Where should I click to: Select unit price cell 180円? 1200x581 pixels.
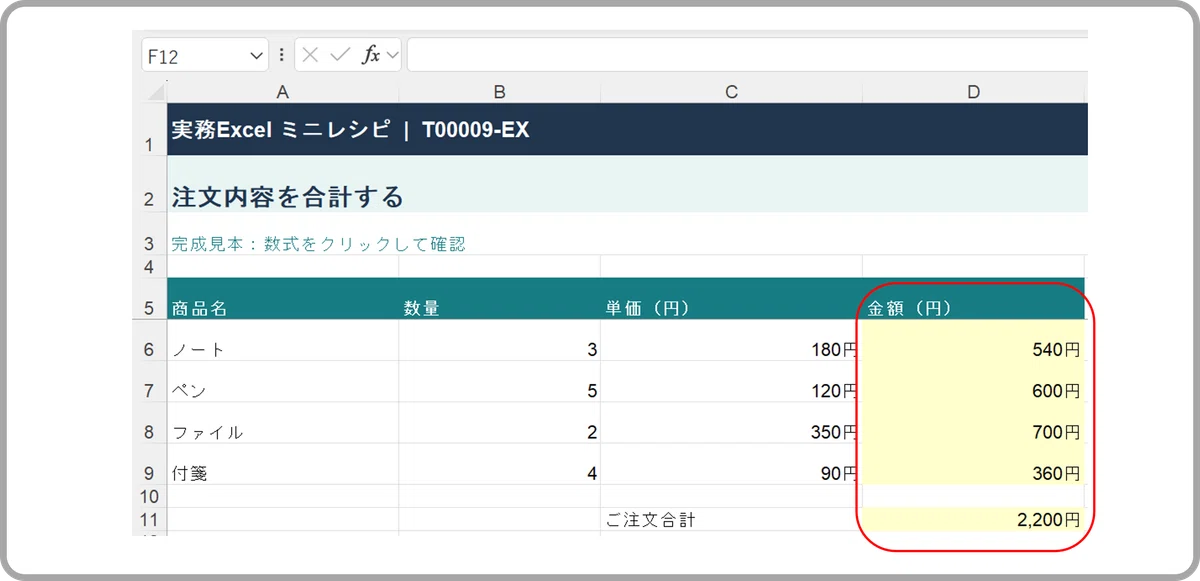click(731, 340)
